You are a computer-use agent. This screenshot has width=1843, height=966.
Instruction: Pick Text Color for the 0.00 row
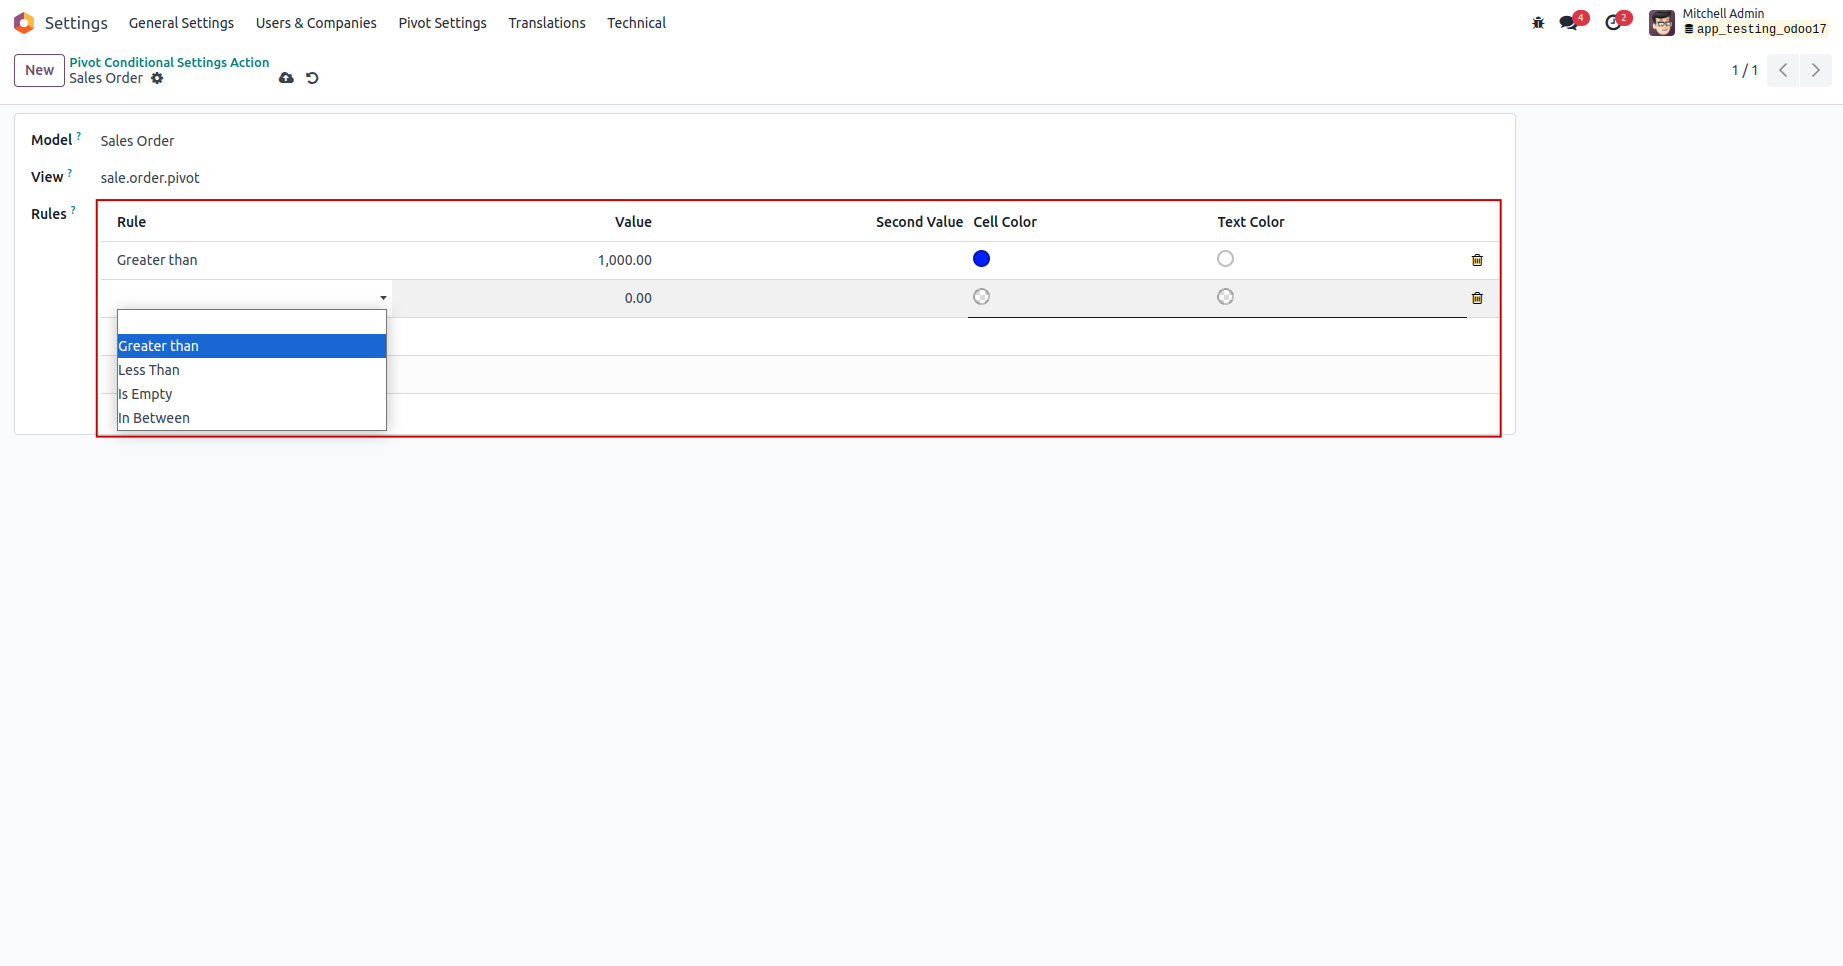(x=1225, y=297)
